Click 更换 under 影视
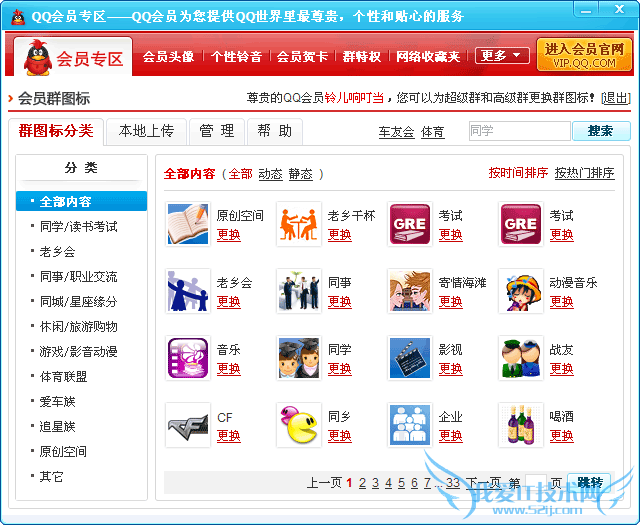The height and width of the screenshot is (525, 640). pyautogui.click(x=451, y=369)
